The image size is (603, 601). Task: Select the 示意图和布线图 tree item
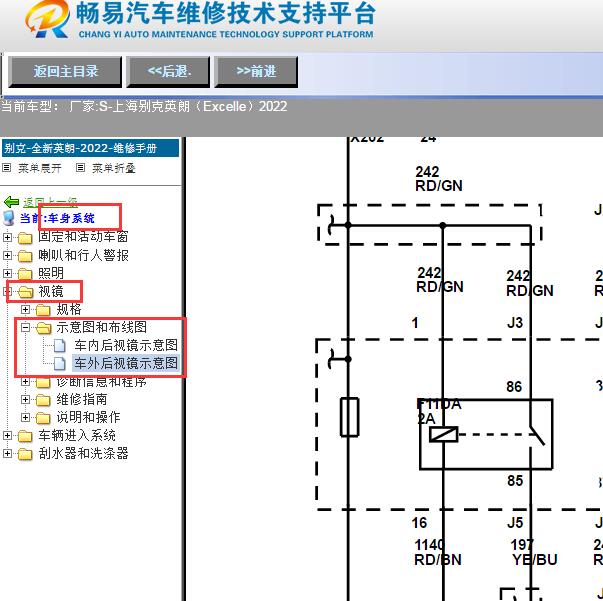tap(102, 328)
